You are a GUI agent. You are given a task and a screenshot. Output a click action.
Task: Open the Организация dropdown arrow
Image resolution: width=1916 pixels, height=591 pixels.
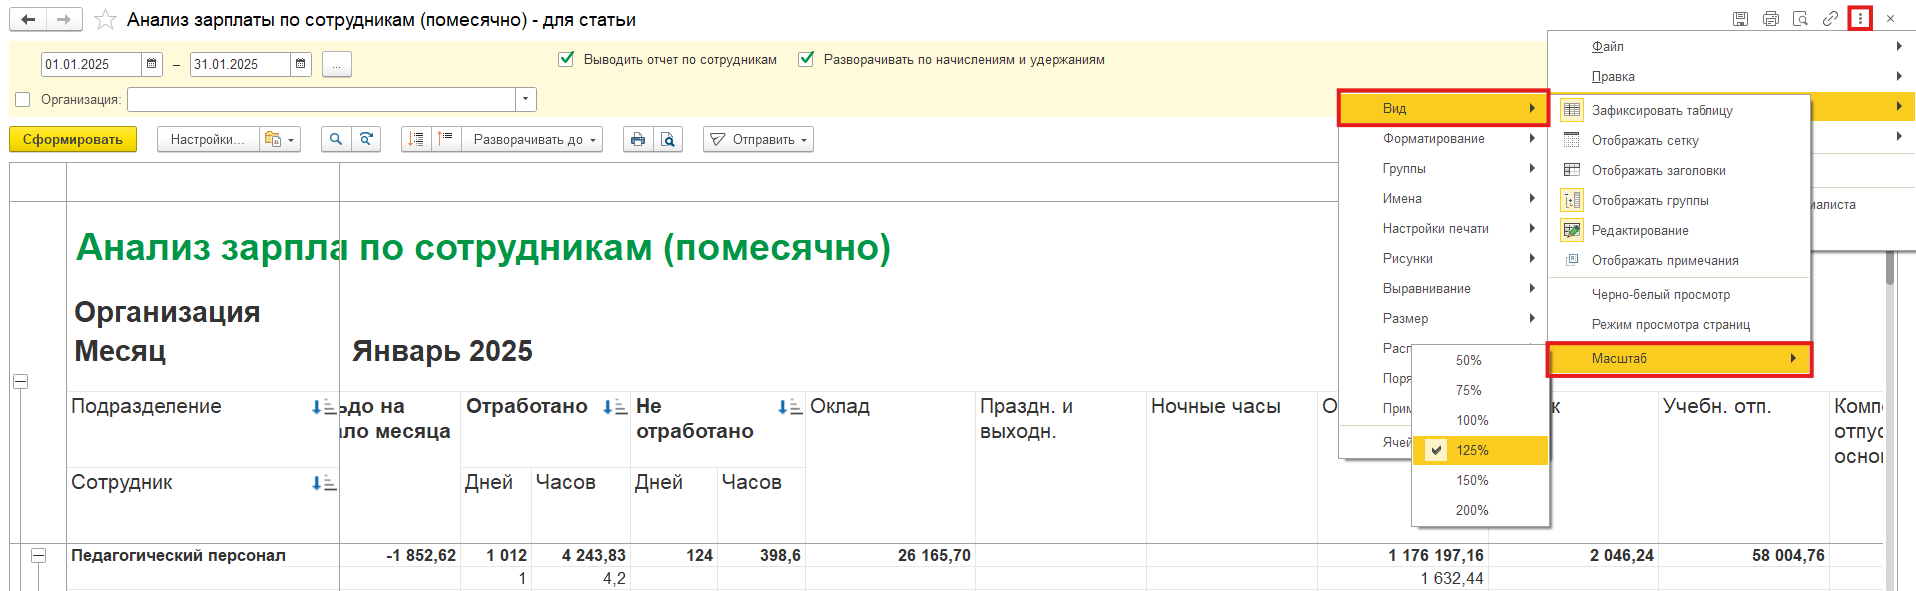526,99
